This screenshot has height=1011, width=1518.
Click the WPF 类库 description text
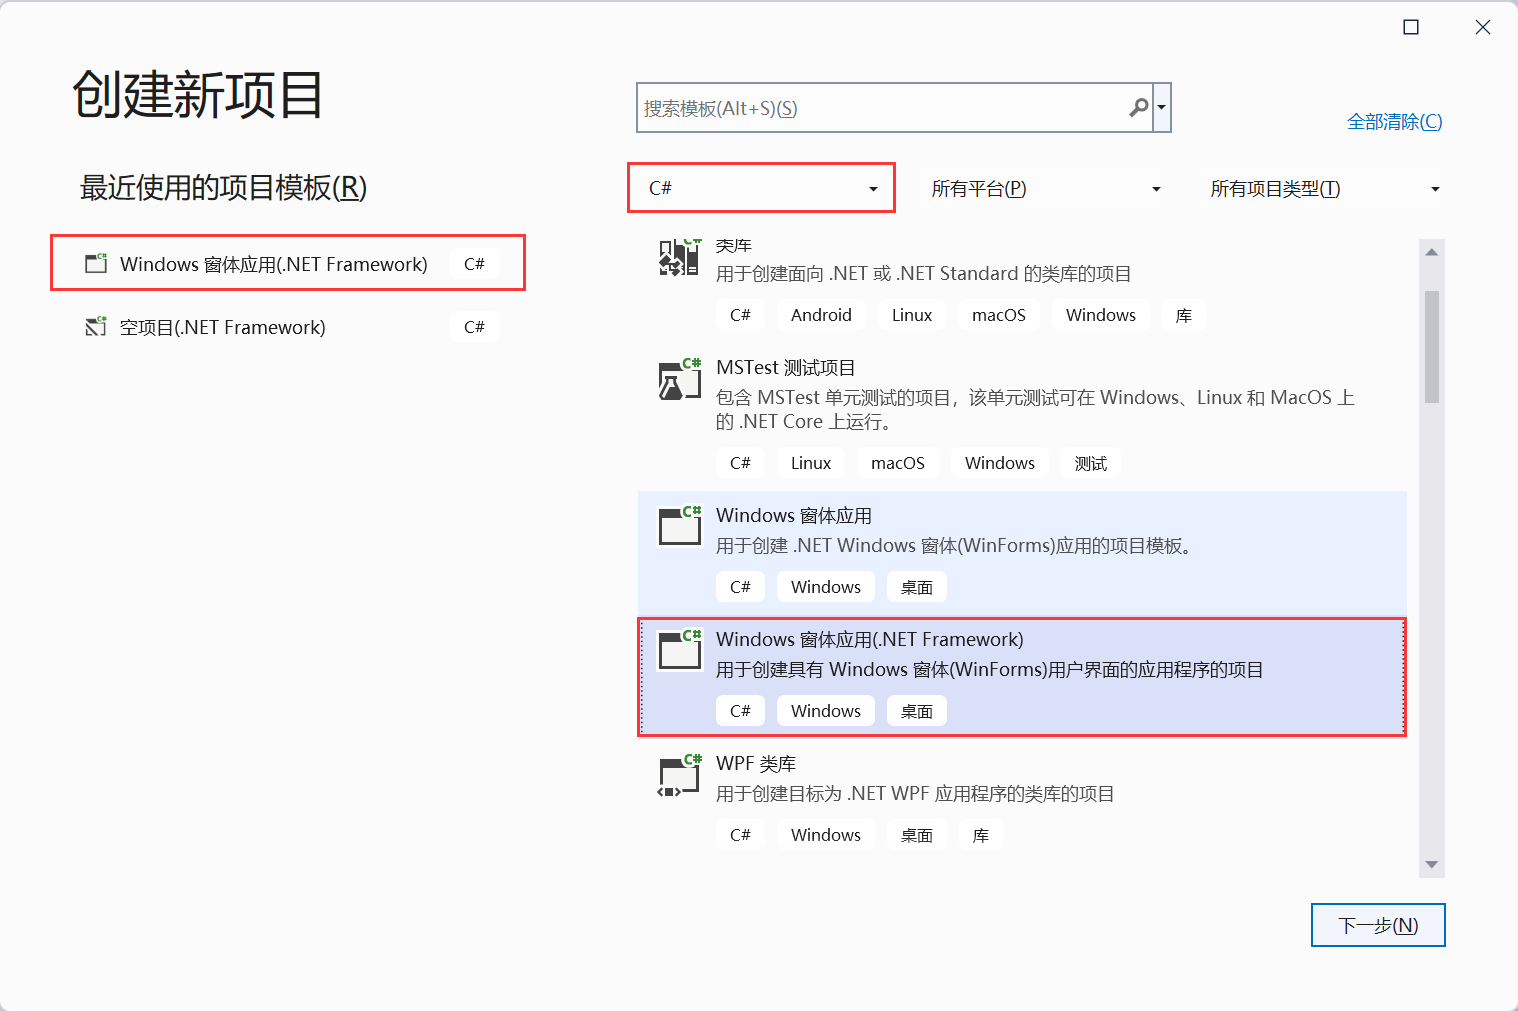pos(915,793)
